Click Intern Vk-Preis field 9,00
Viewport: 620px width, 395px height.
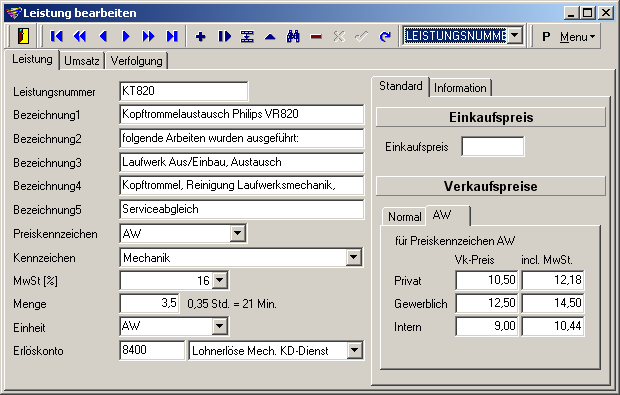coord(486,326)
